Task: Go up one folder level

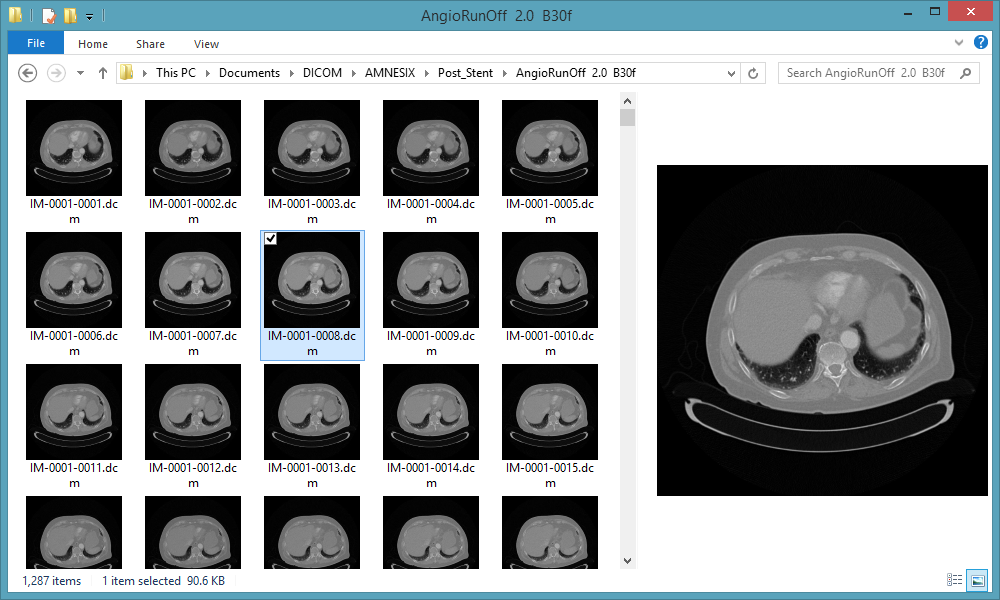Action: tap(102, 73)
